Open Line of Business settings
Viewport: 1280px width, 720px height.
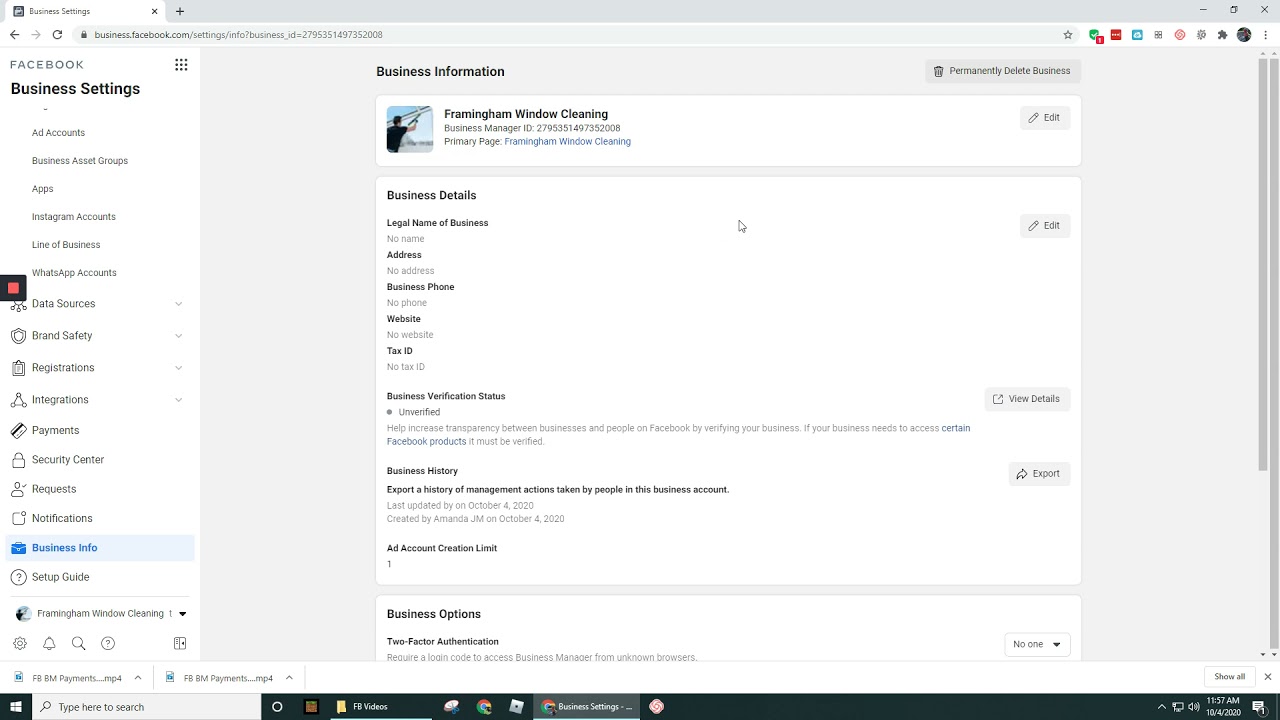click(x=66, y=245)
